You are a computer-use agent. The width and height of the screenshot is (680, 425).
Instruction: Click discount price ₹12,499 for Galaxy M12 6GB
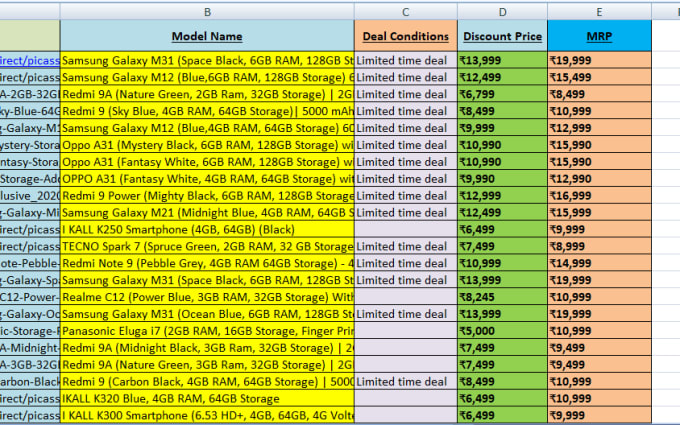coord(502,77)
